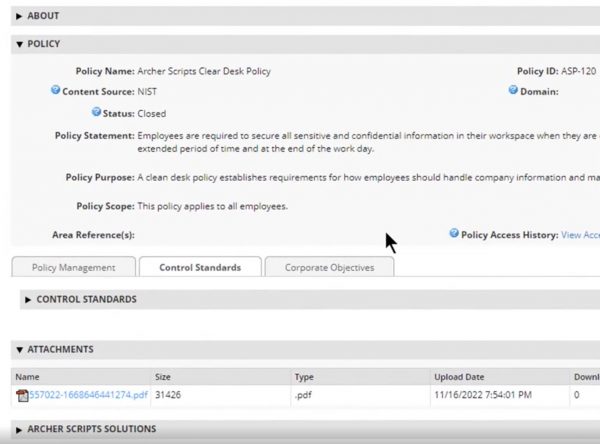Click the .pdf type cell
Viewport: 600px width, 444px height.
303,395
